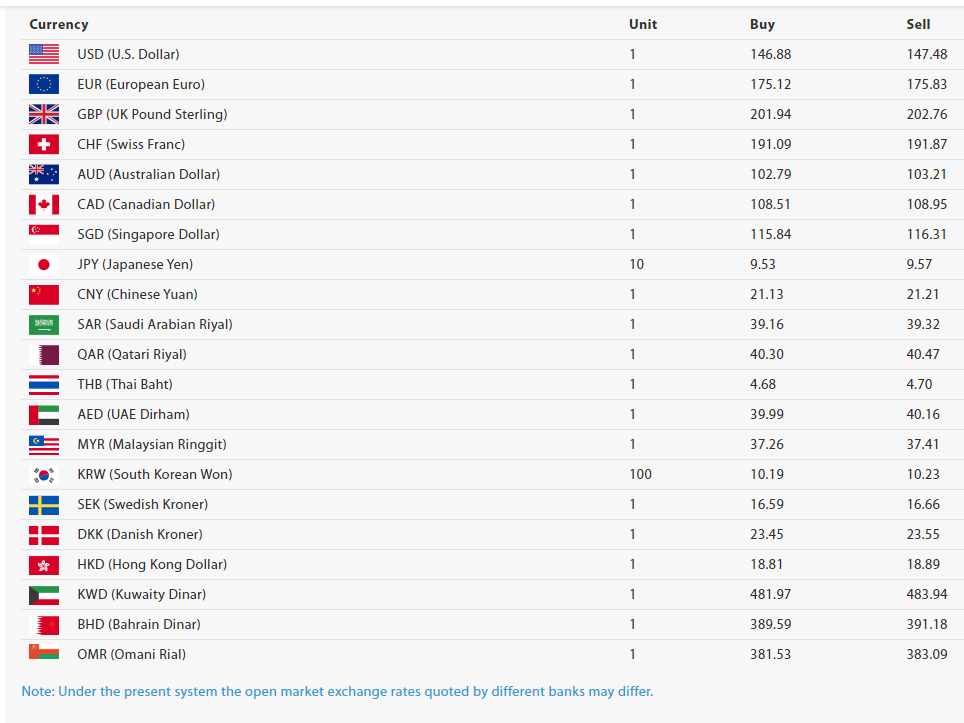Click the UK flag icon
The height and width of the screenshot is (723, 964).
click(x=44, y=114)
